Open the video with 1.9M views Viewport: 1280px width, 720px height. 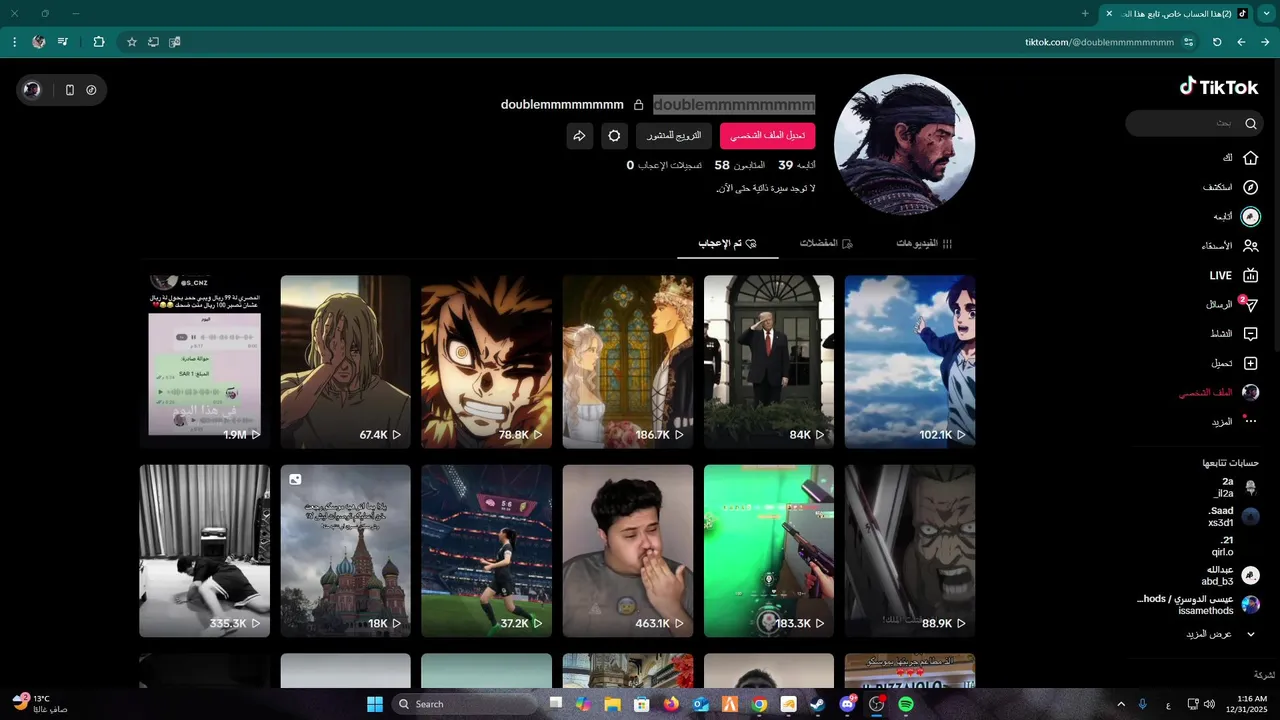click(x=205, y=361)
